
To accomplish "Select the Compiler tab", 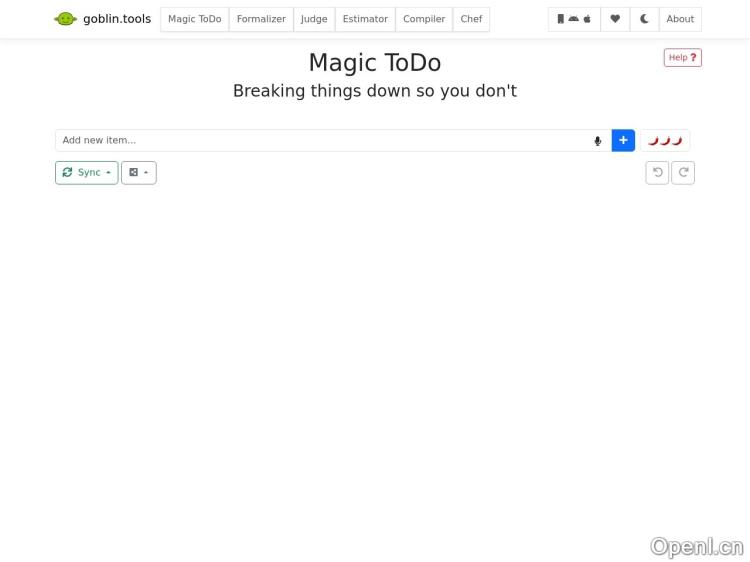I will [x=424, y=19].
